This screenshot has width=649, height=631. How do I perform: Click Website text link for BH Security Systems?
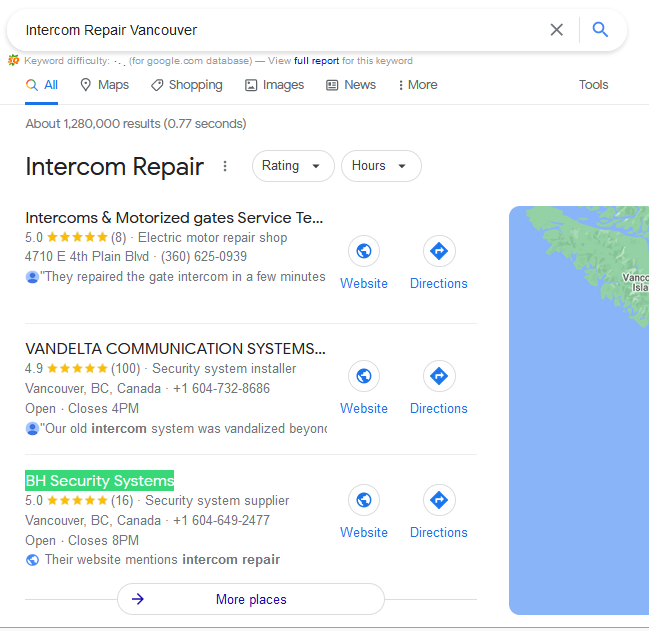tap(364, 533)
